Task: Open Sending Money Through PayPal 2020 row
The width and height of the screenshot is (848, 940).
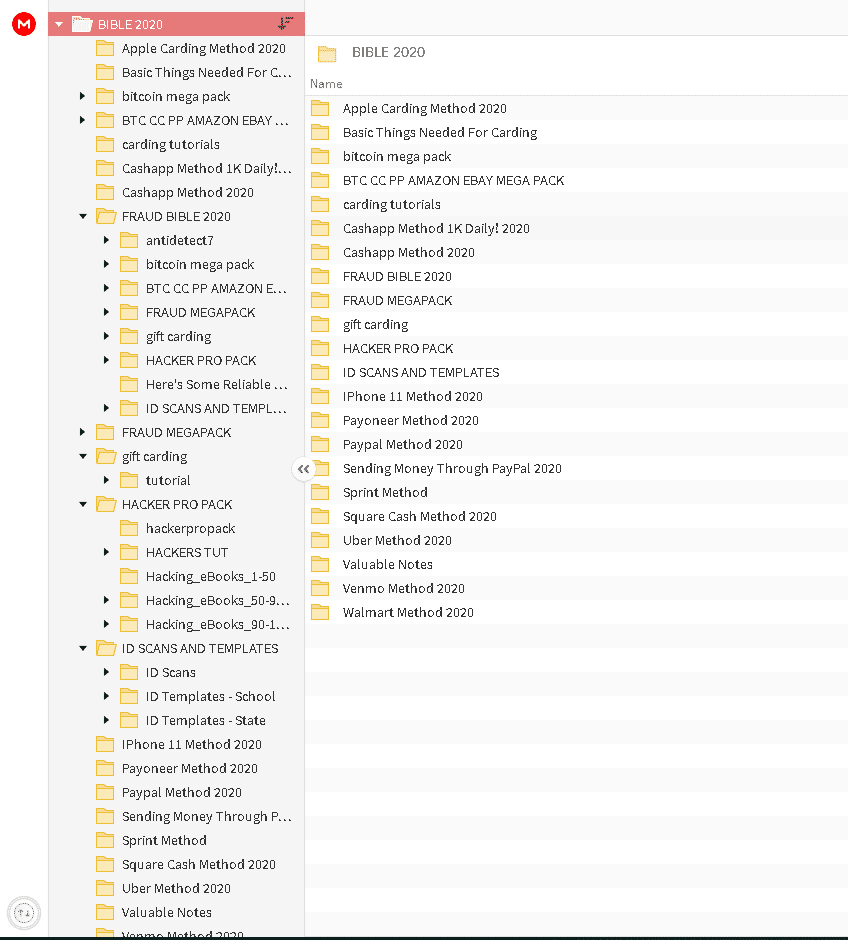Action: 577,468
